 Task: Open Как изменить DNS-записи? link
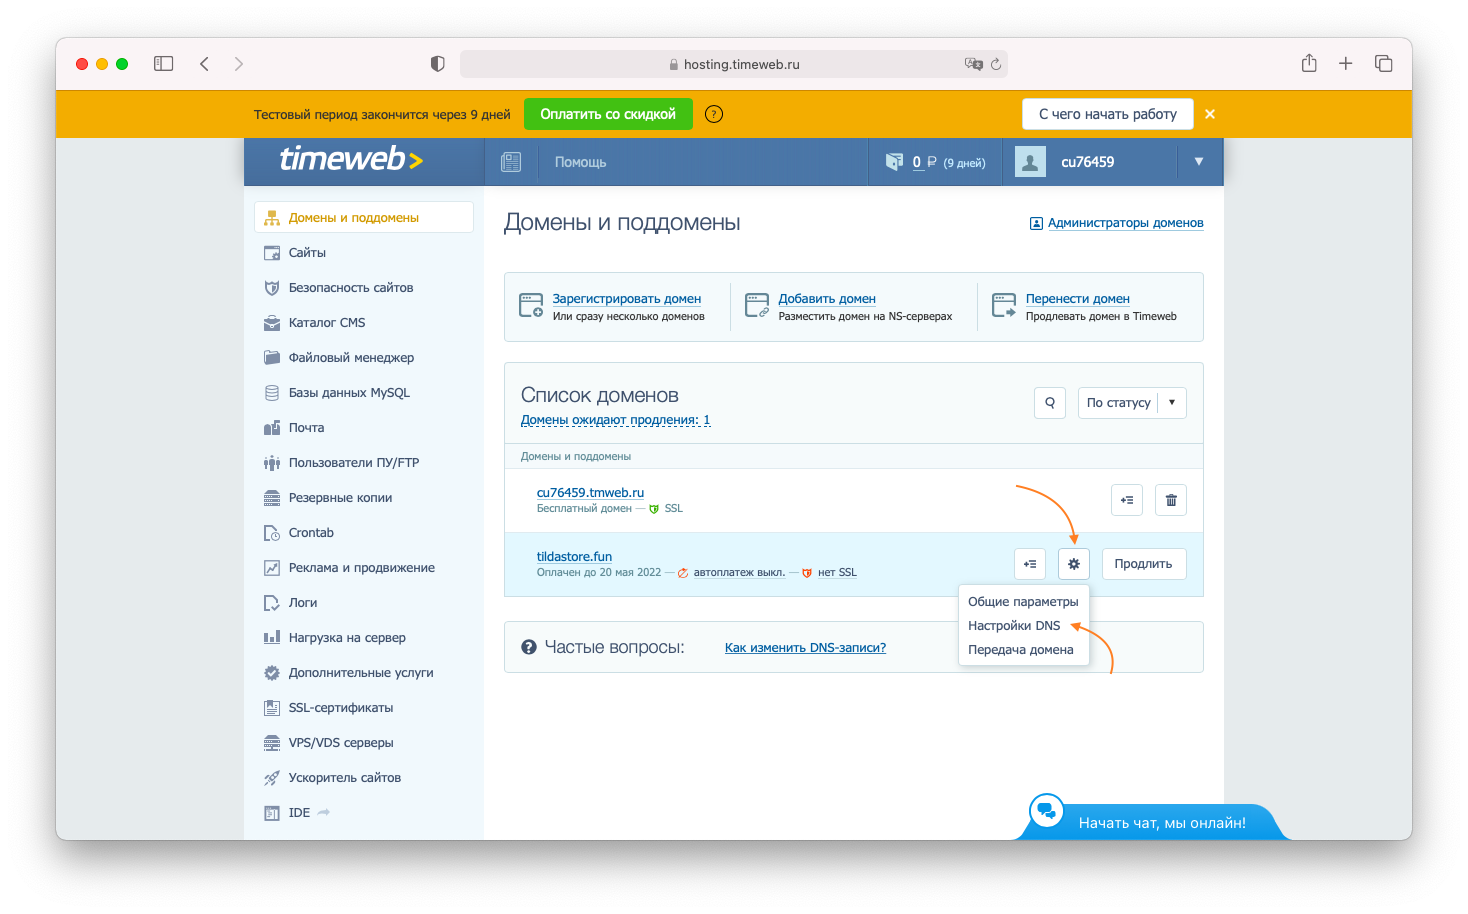pos(805,648)
